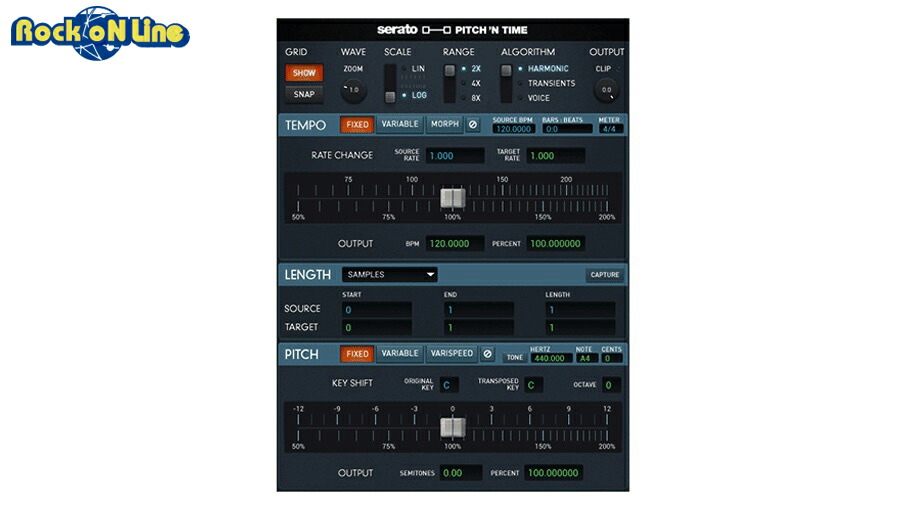This screenshot has height=511, width=900.
Task: Select Pitch VARIABLE mode
Action: pyautogui.click(x=400, y=354)
